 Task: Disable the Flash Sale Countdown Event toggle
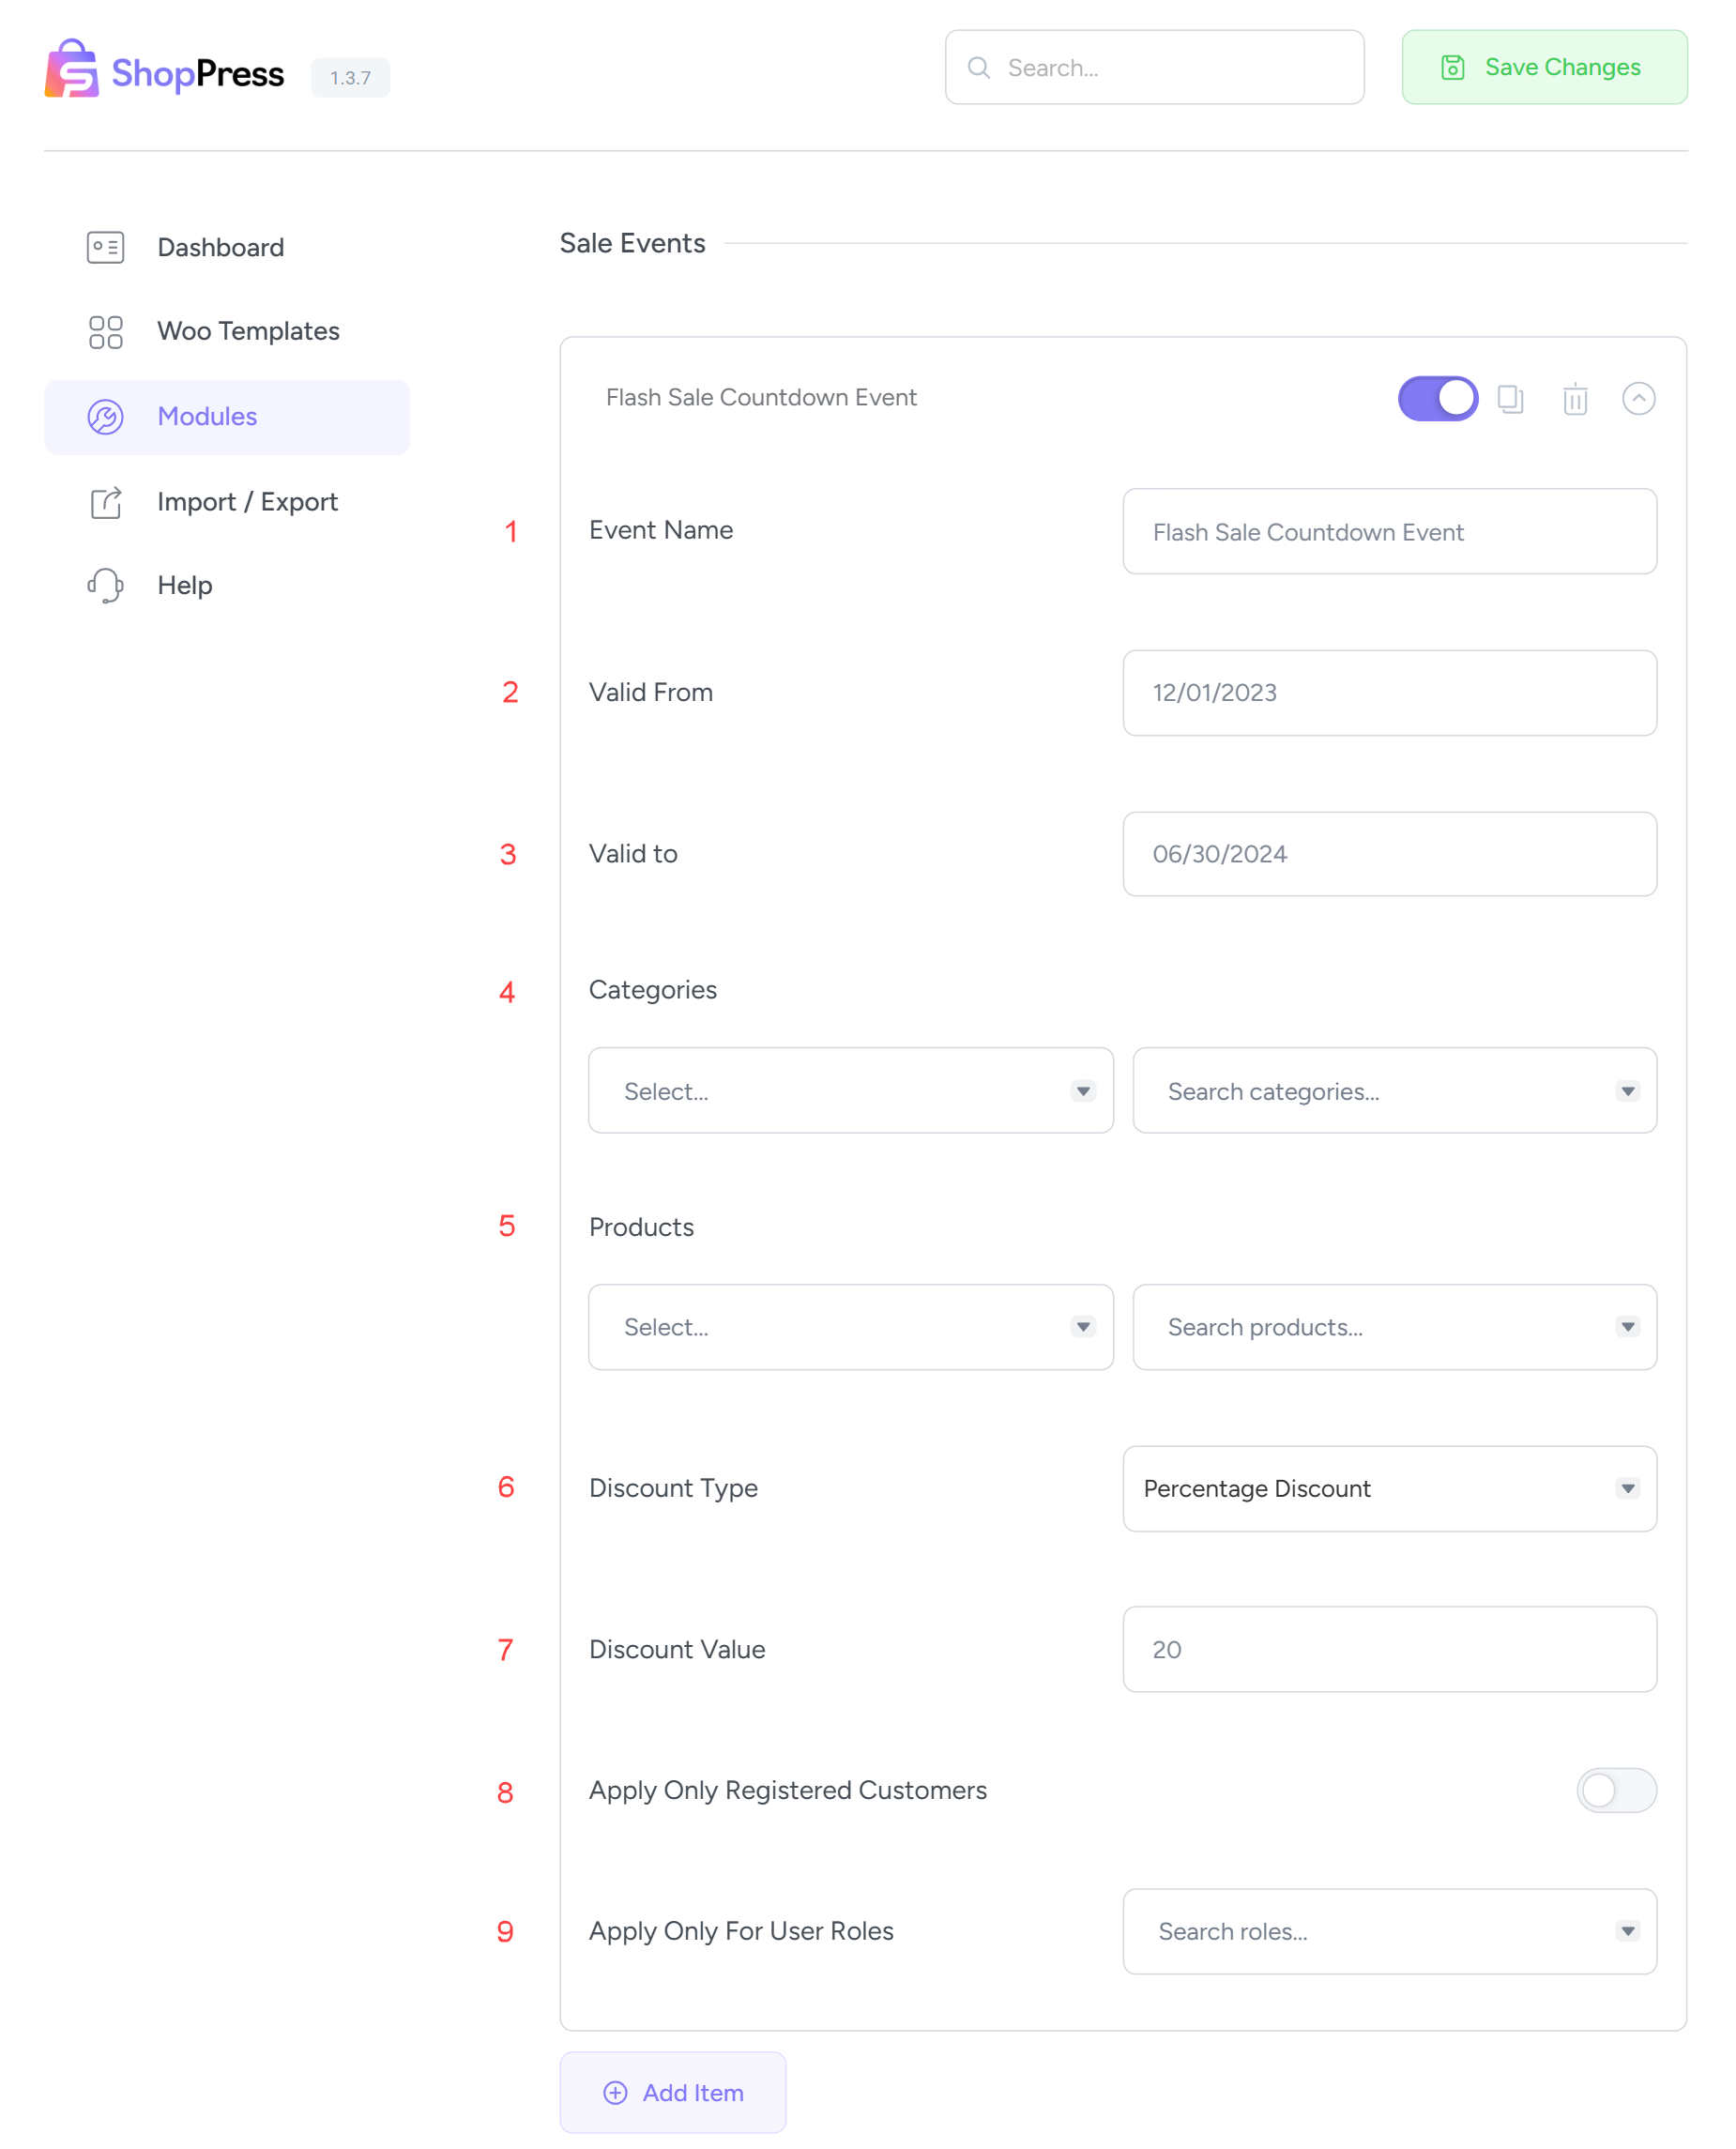(1437, 399)
